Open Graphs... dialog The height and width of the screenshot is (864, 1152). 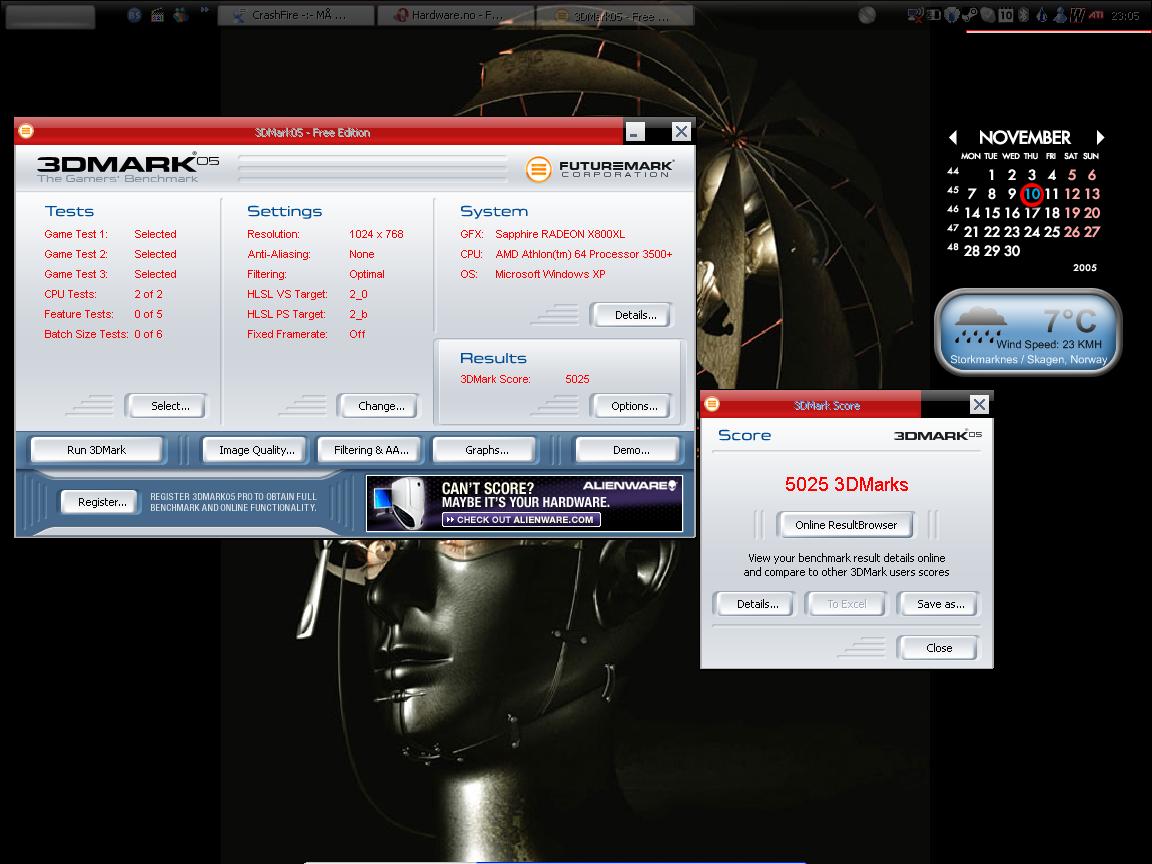486,450
